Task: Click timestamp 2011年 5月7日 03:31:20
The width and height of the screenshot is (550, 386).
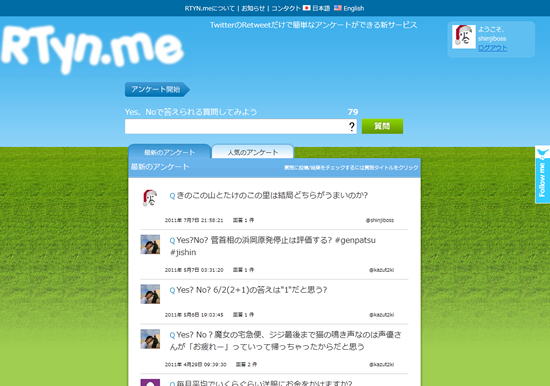Action: pyautogui.click(x=194, y=270)
